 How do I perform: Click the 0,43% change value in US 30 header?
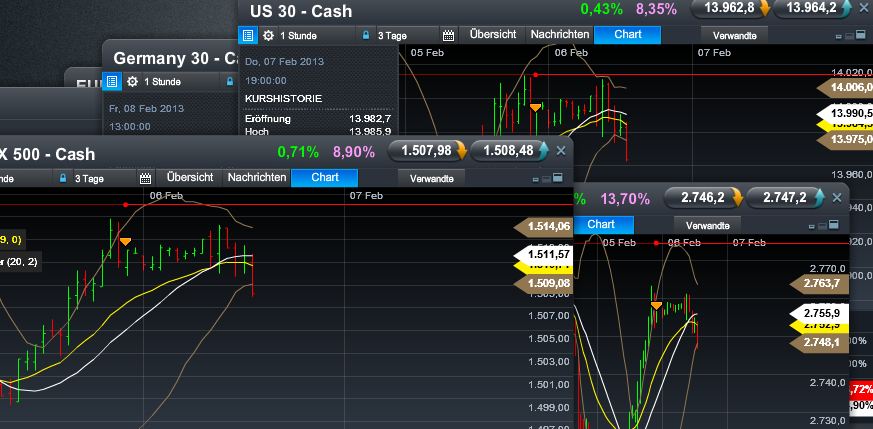pyautogui.click(x=601, y=9)
